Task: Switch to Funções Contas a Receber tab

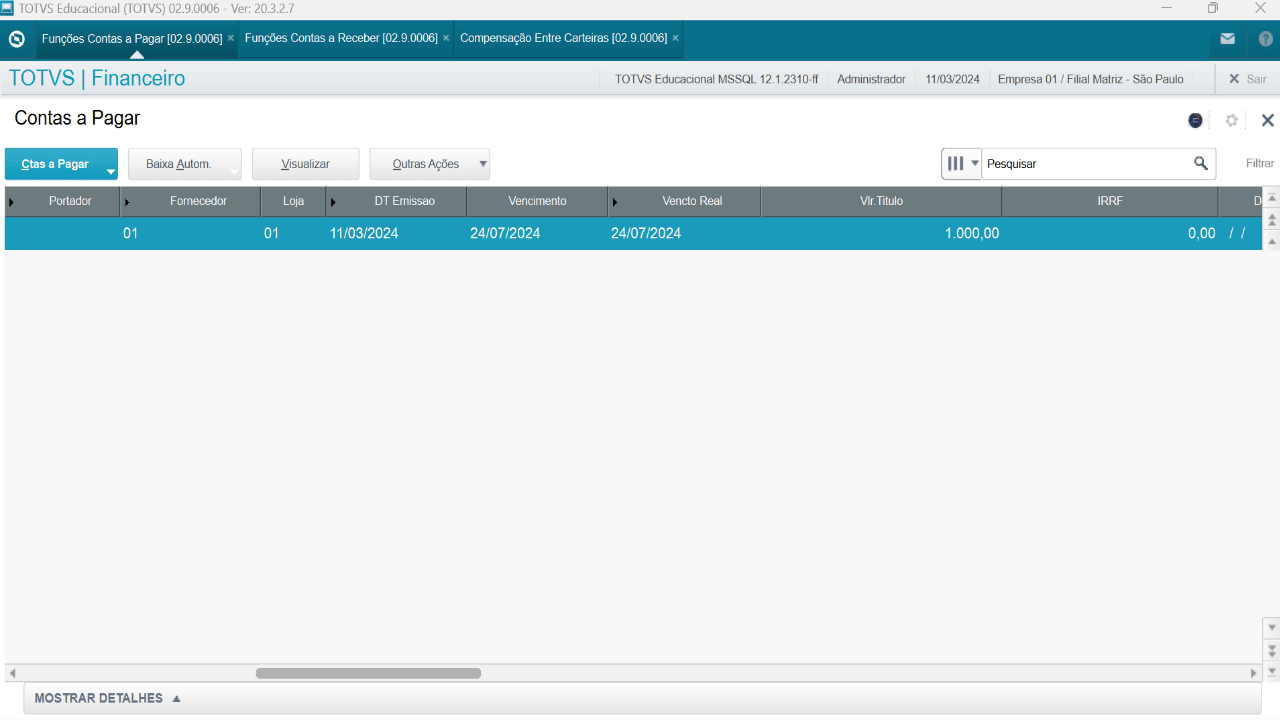Action: [341, 38]
